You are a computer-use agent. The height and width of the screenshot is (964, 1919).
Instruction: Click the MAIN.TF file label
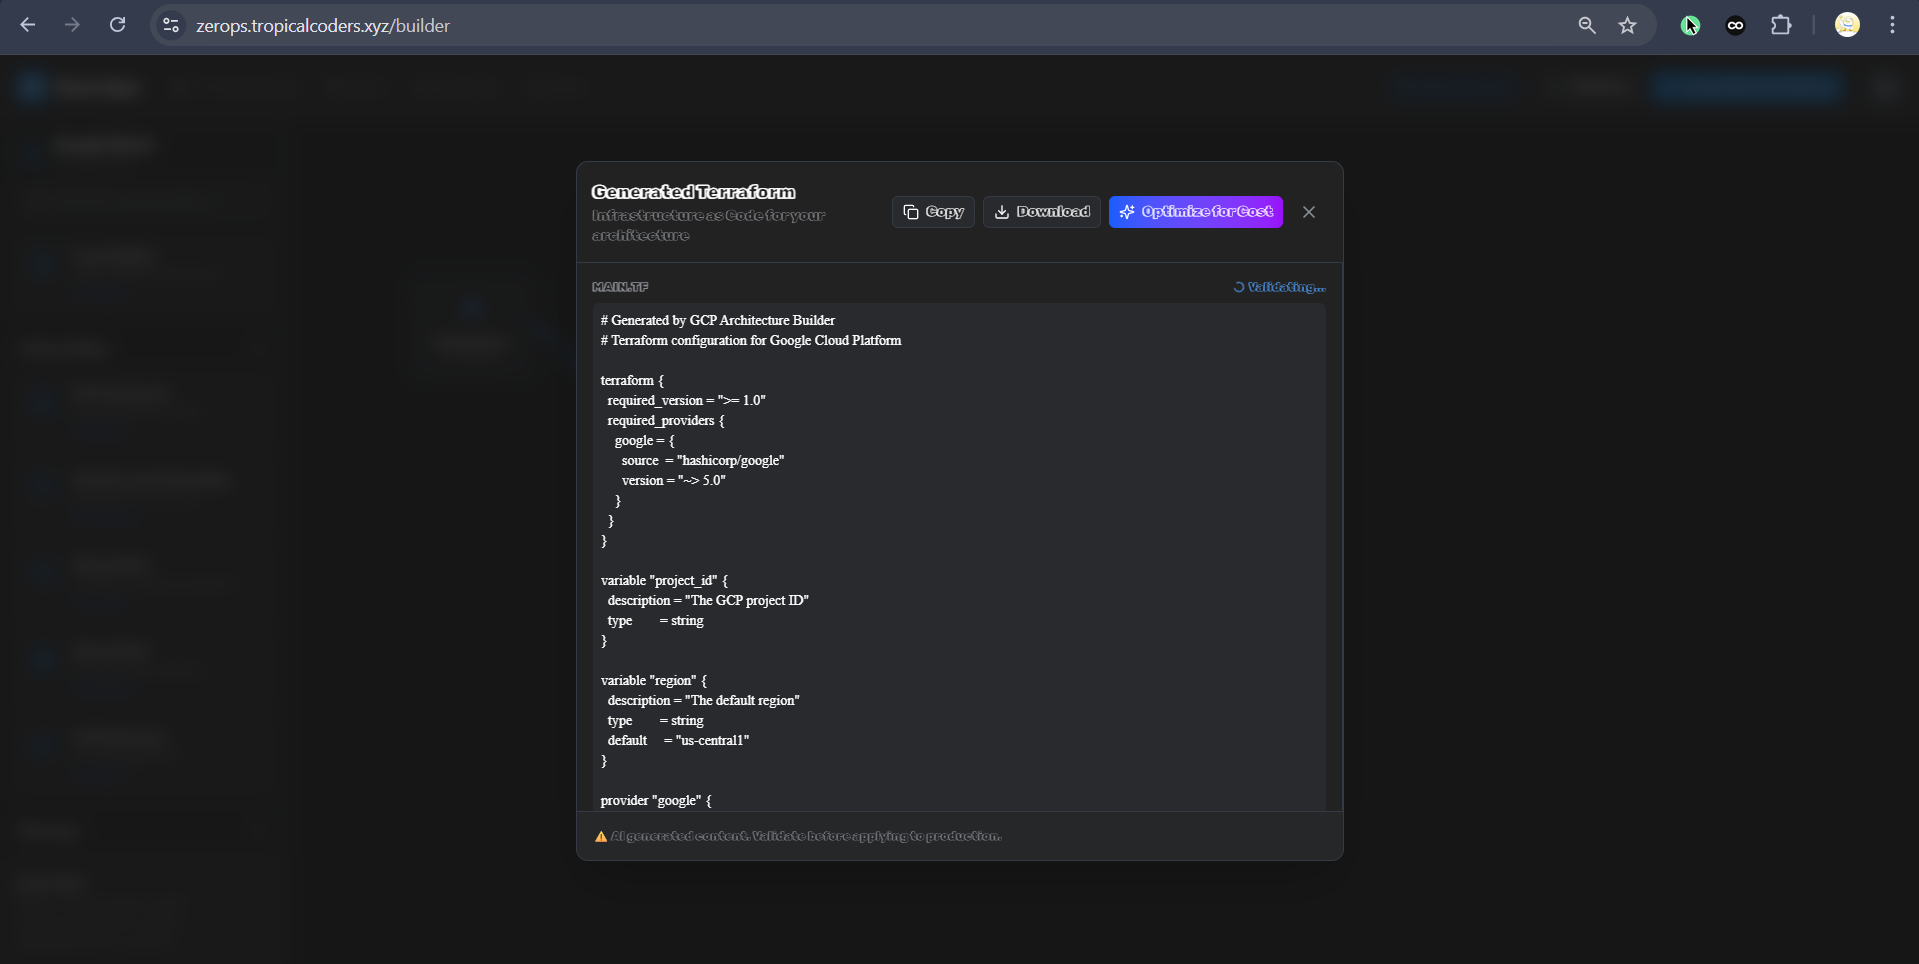point(620,287)
